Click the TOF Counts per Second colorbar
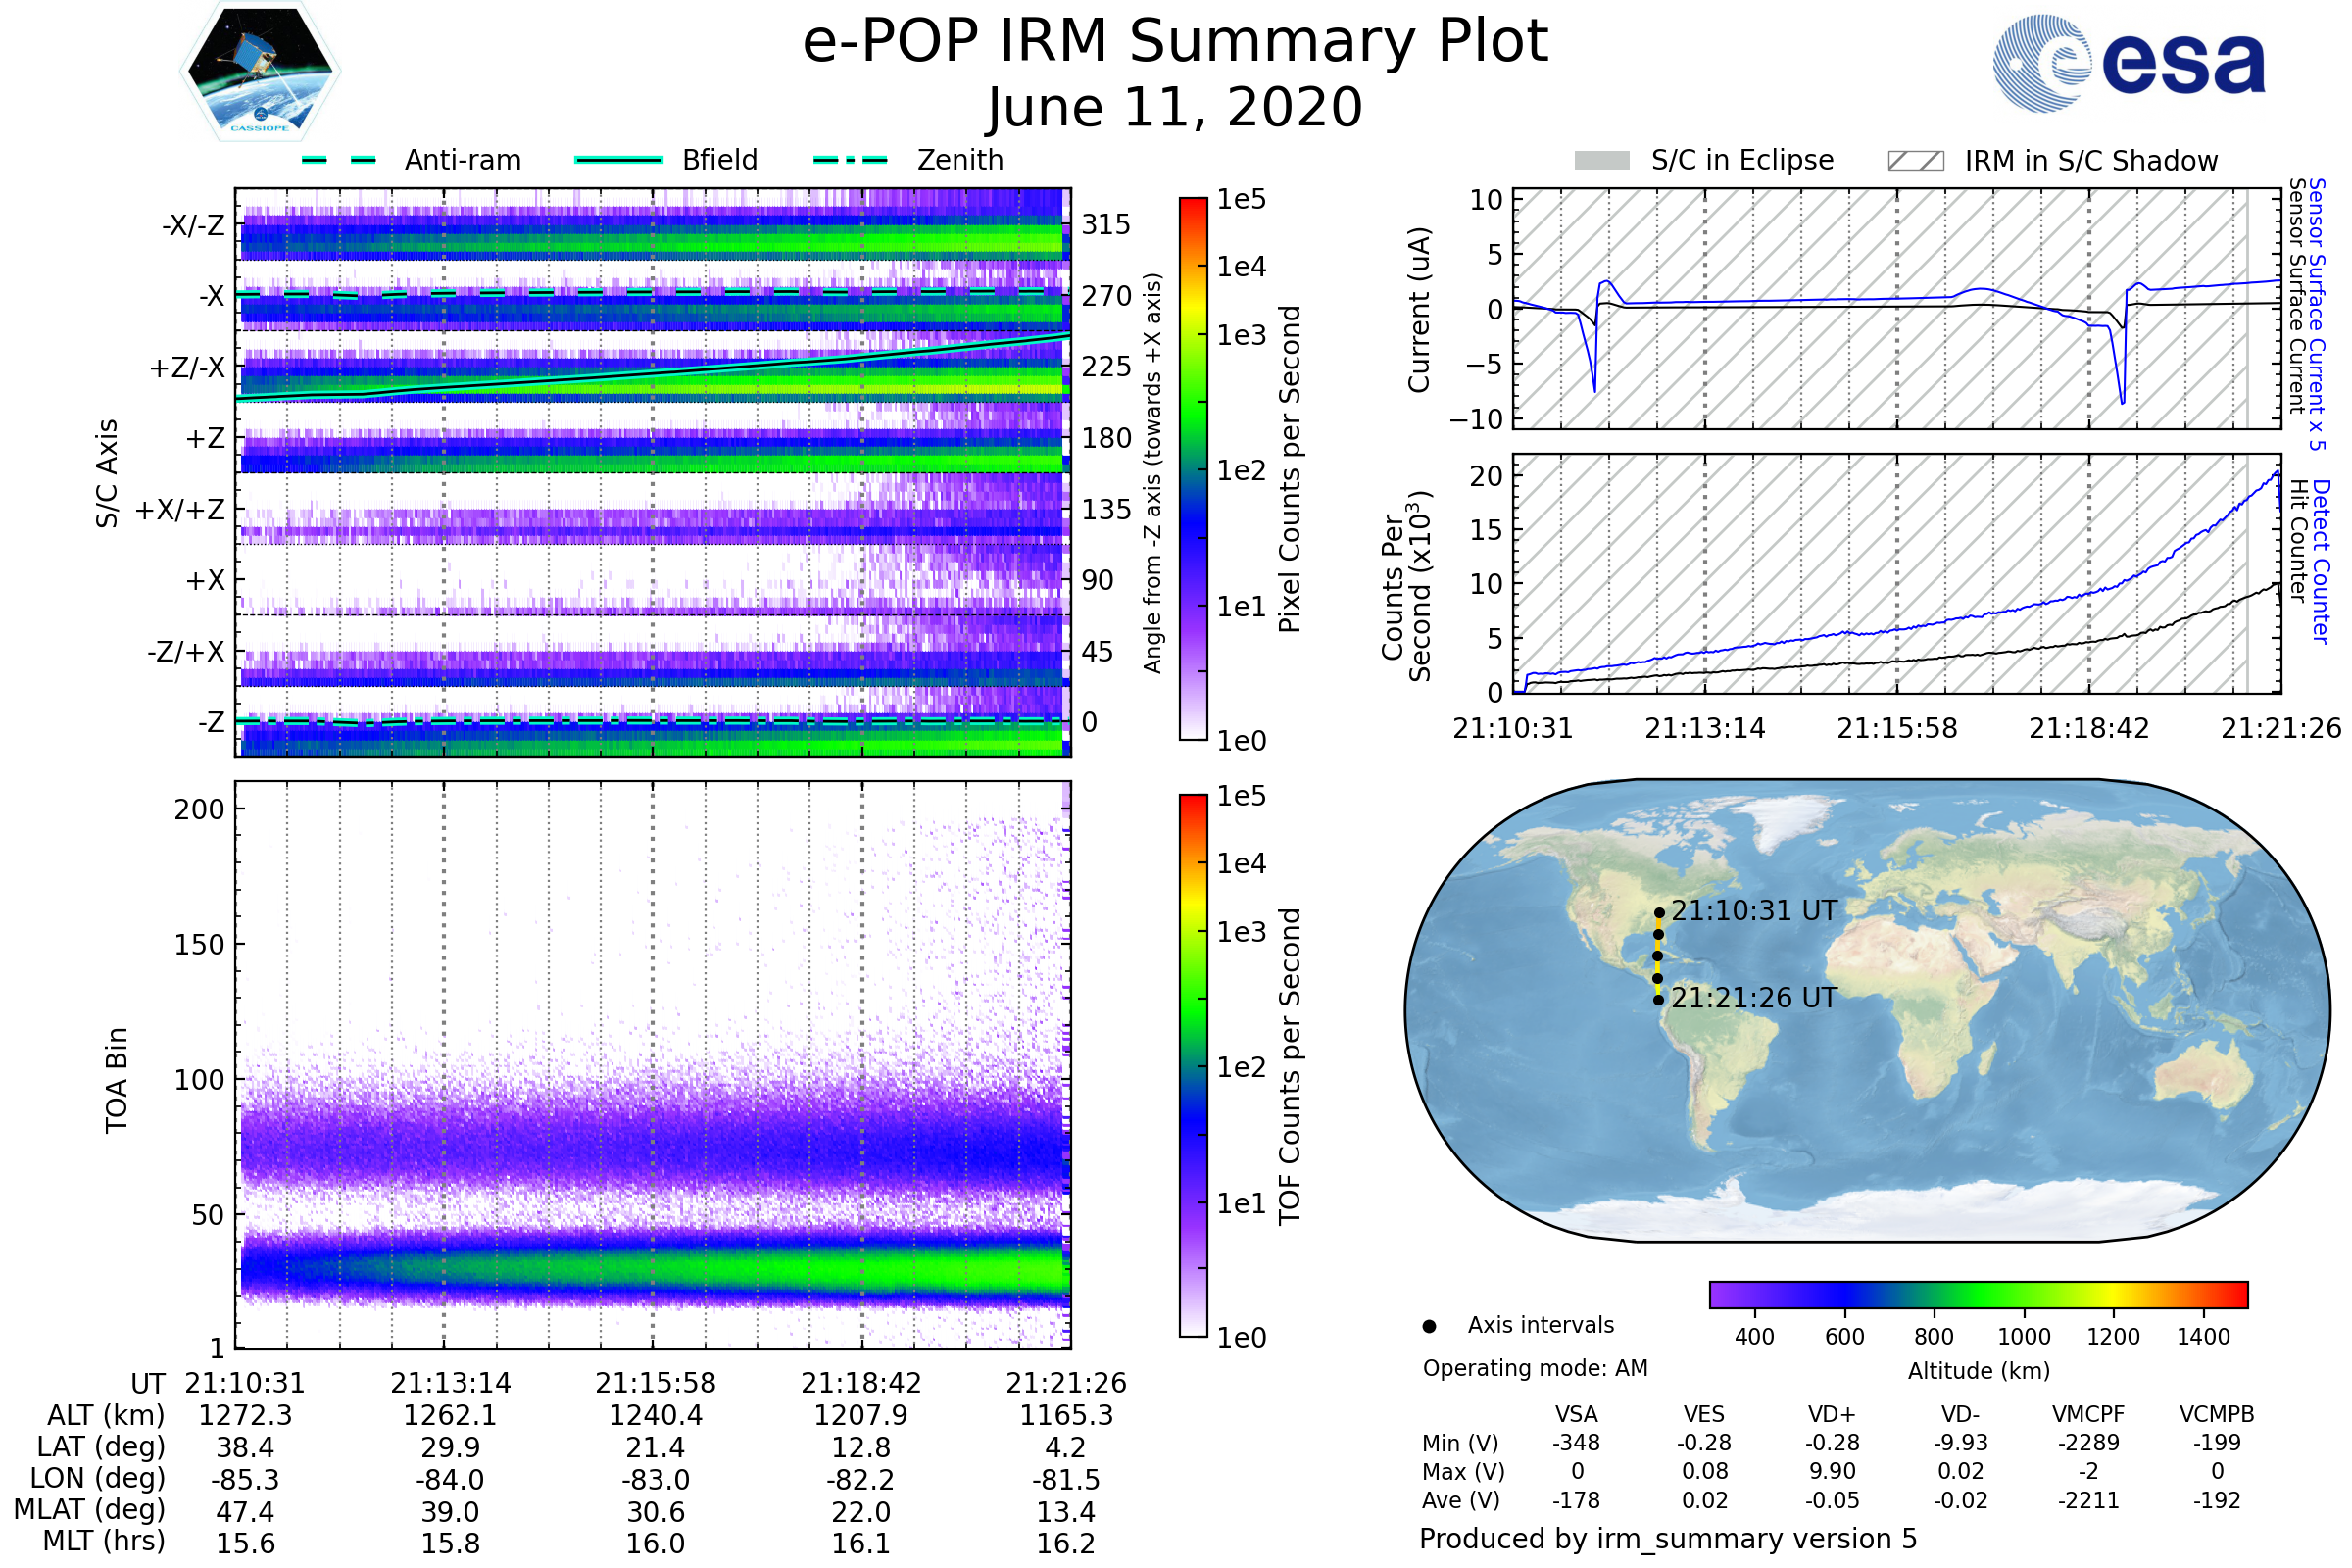The width and height of the screenshot is (2352, 1568). [1193, 1065]
